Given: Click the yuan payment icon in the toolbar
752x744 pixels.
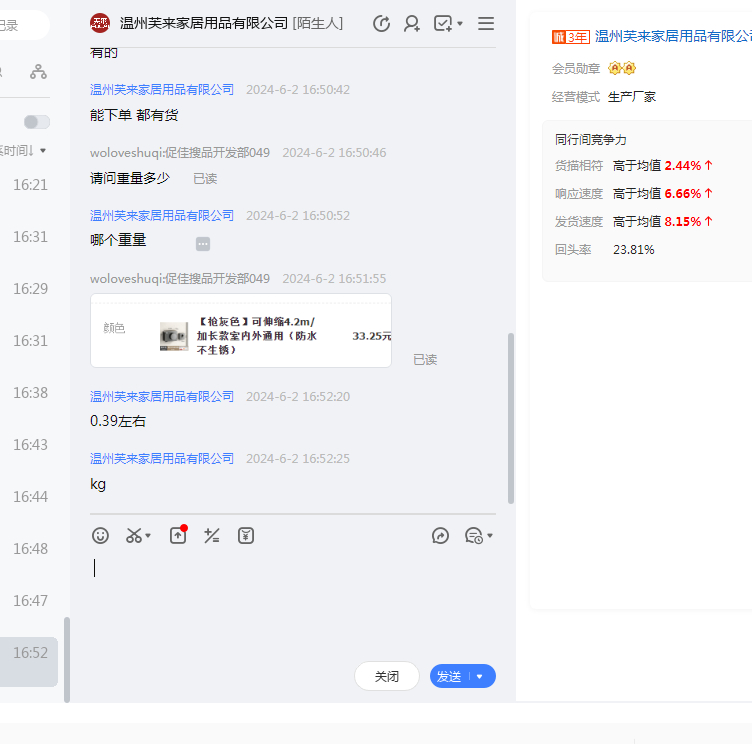Looking at the screenshot, I should 246,536.
